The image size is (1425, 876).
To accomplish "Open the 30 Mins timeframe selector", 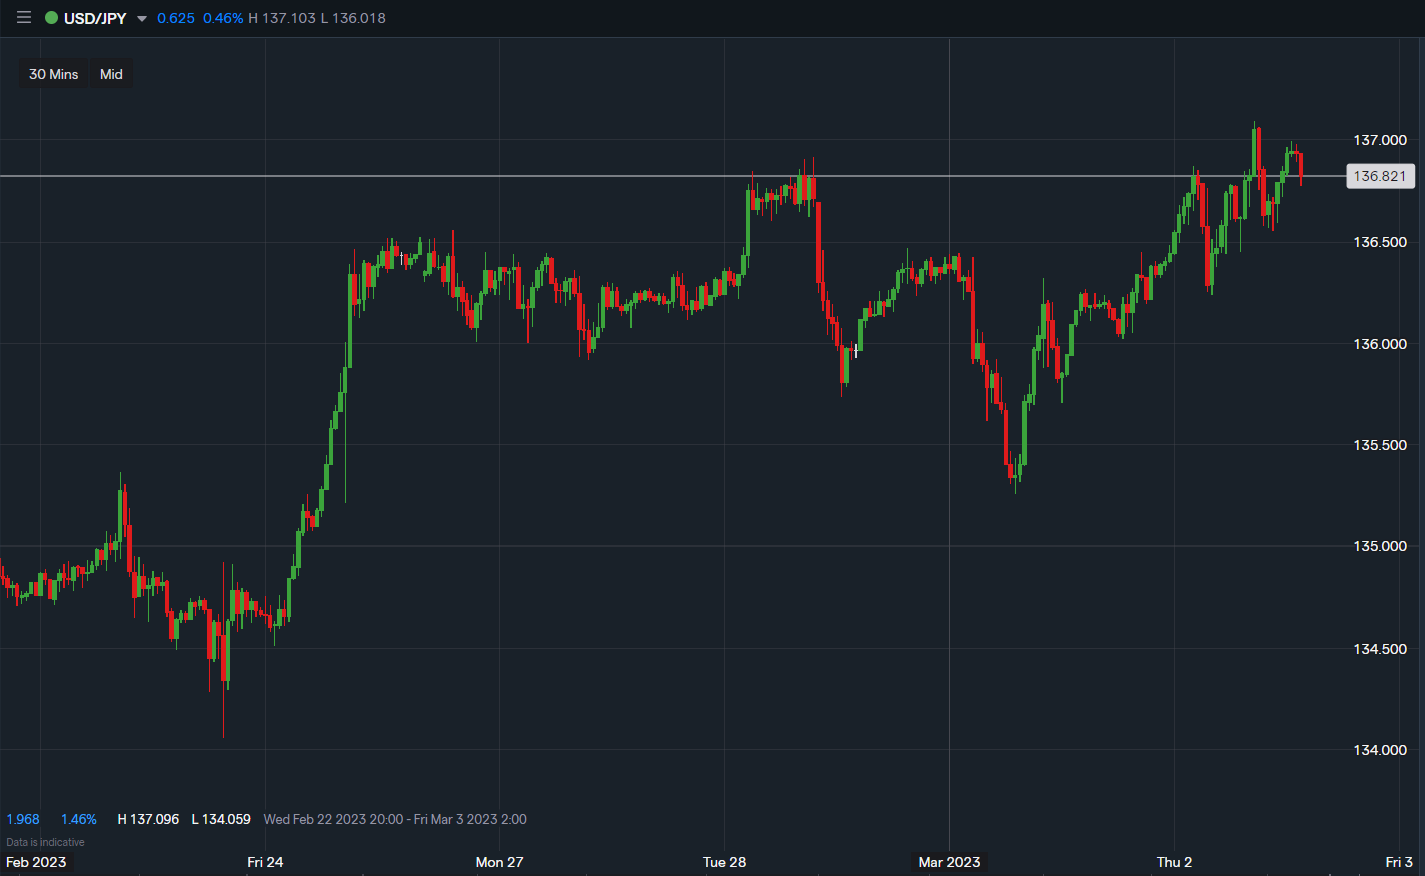I will 54,74.
